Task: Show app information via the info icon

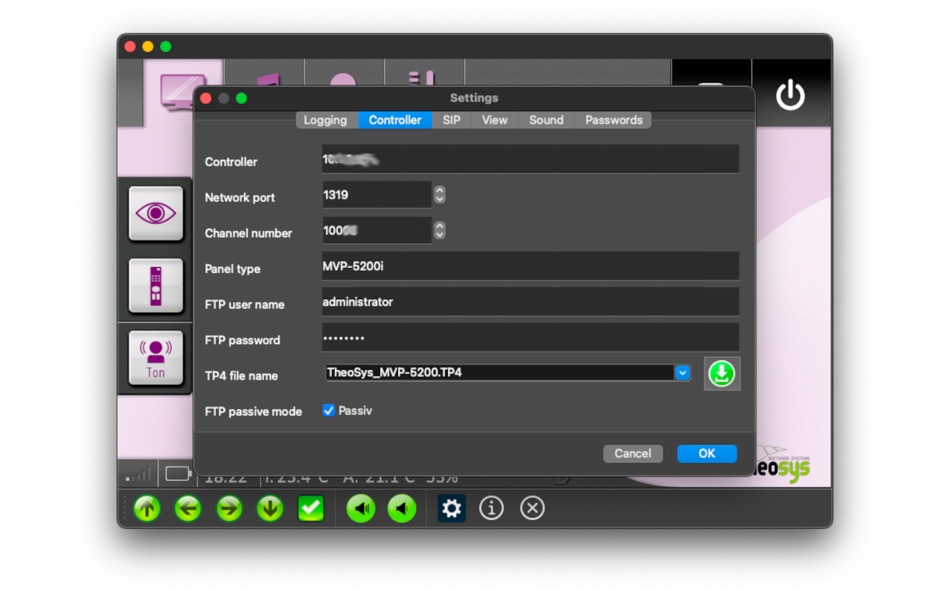Action: coord(491,508)
